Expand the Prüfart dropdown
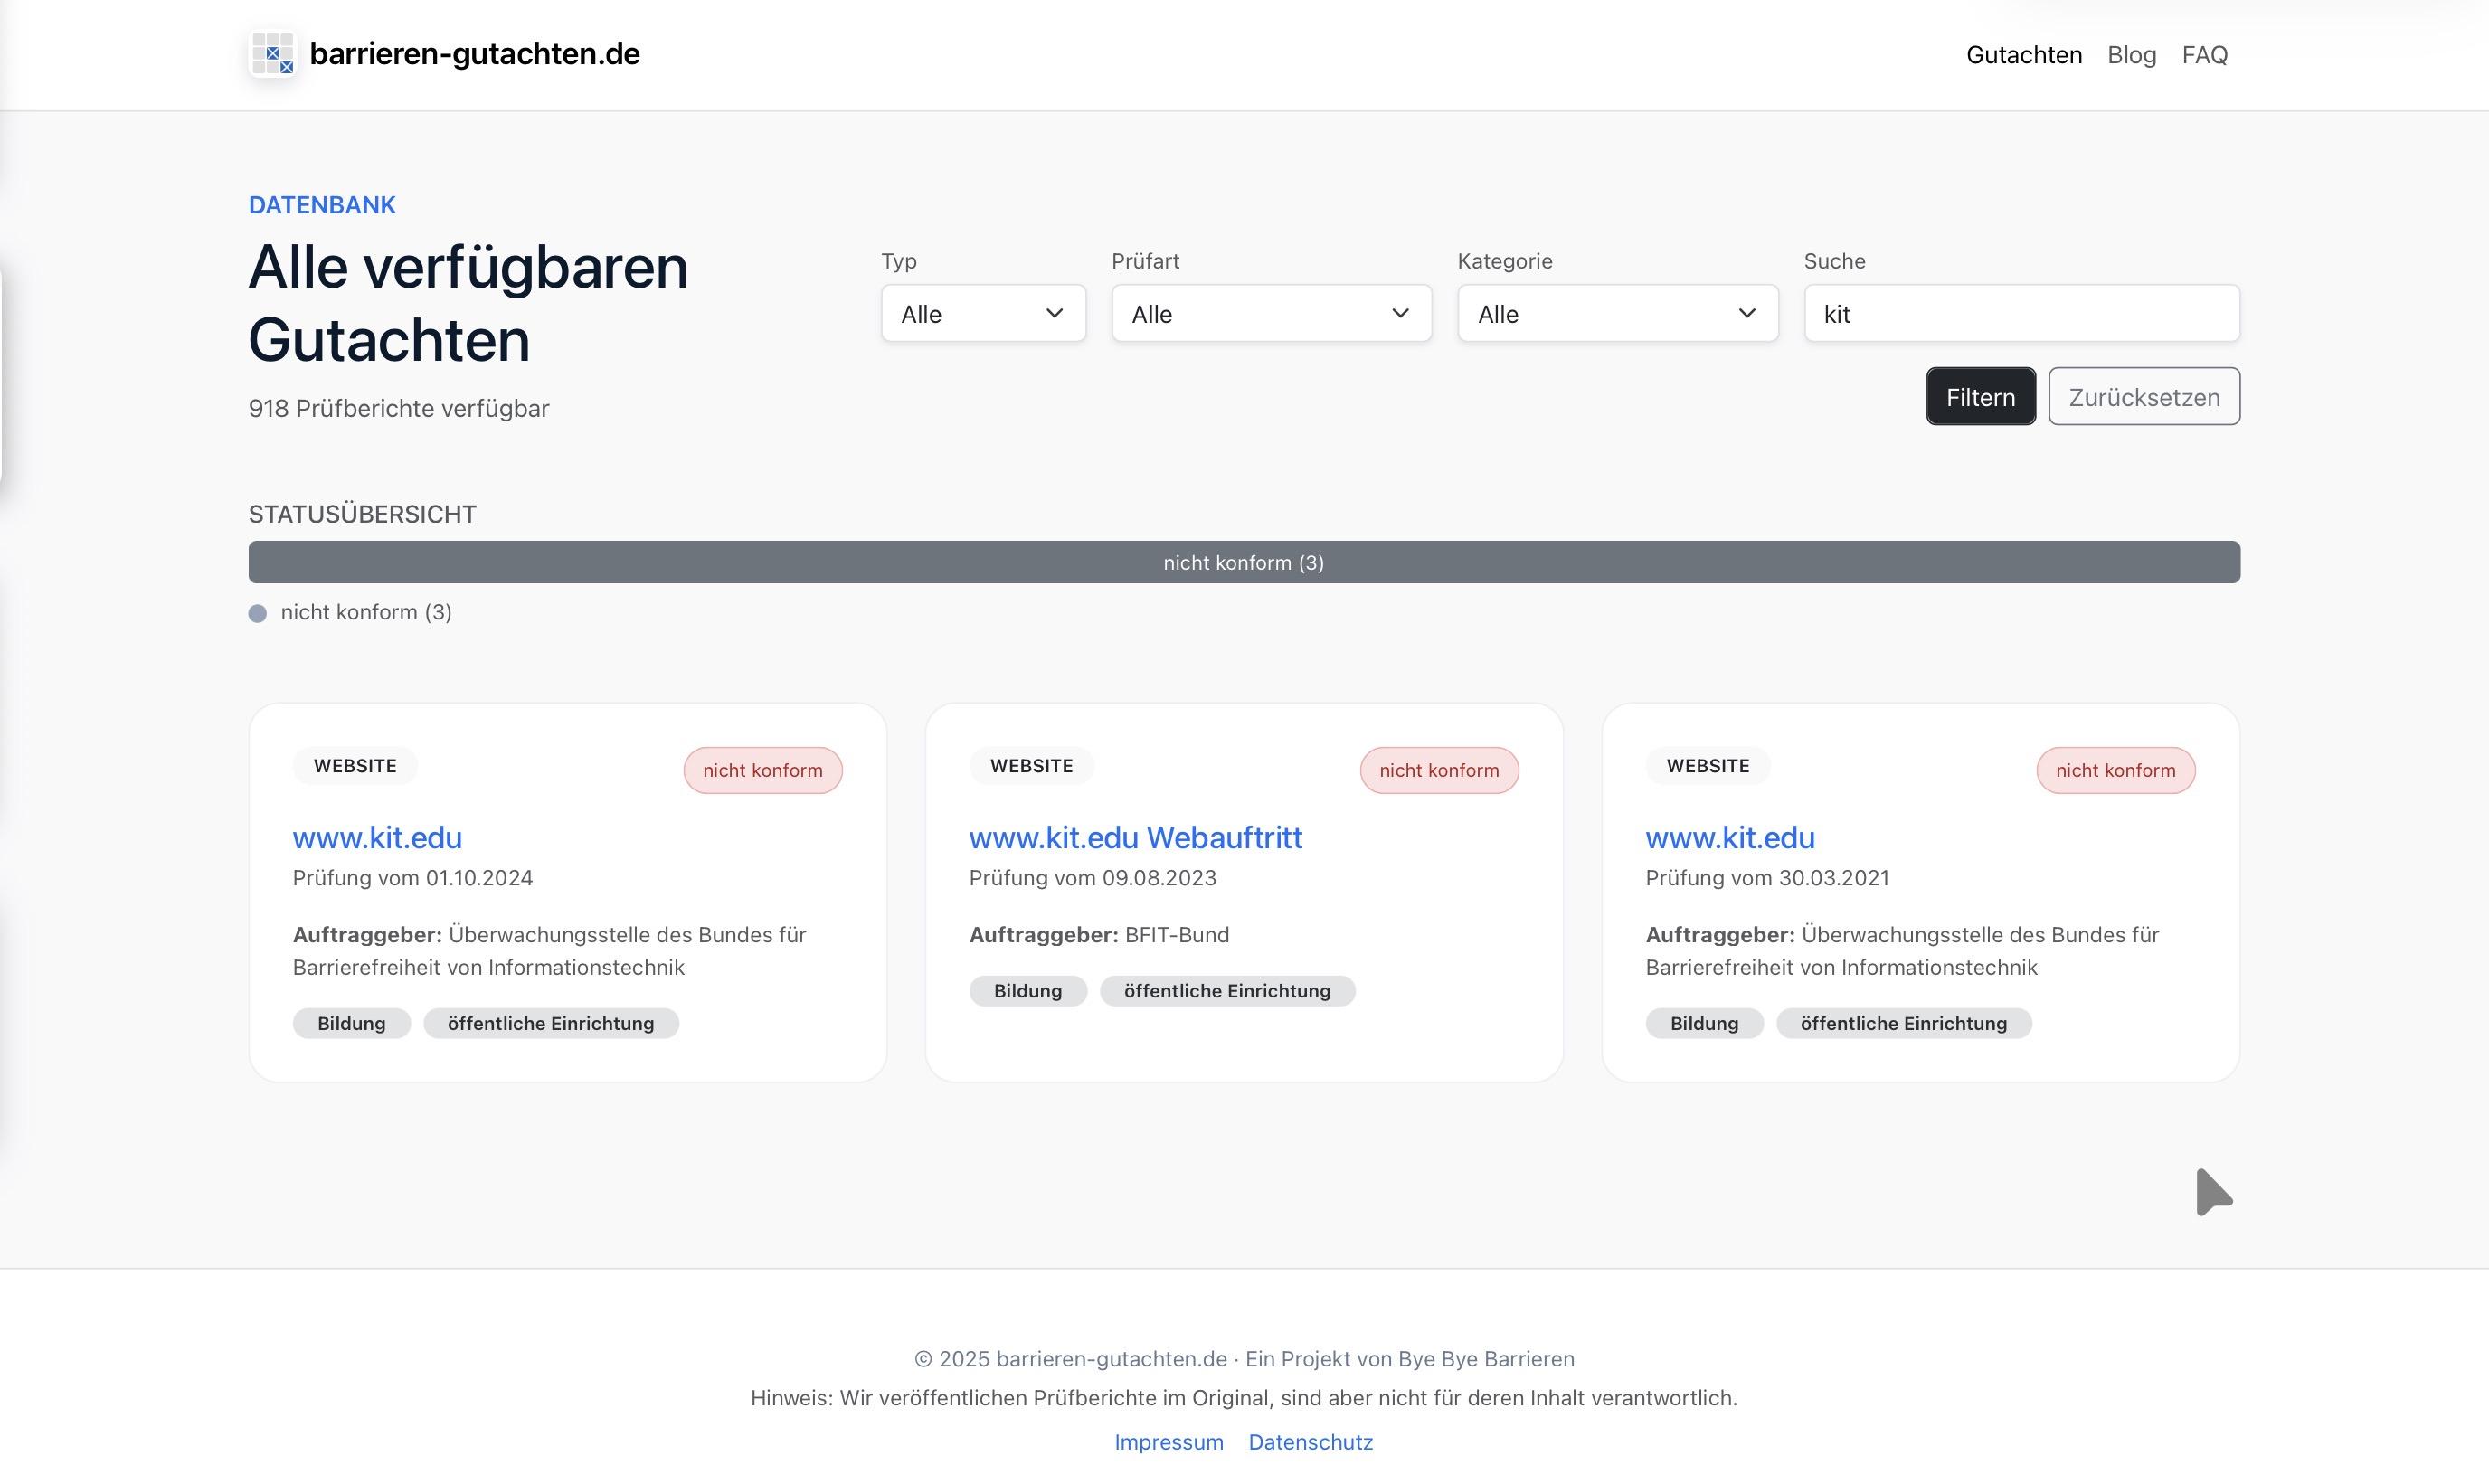Image resolution: width=2489 pixels, height=1484 pixels. (x=1270, y=314)
